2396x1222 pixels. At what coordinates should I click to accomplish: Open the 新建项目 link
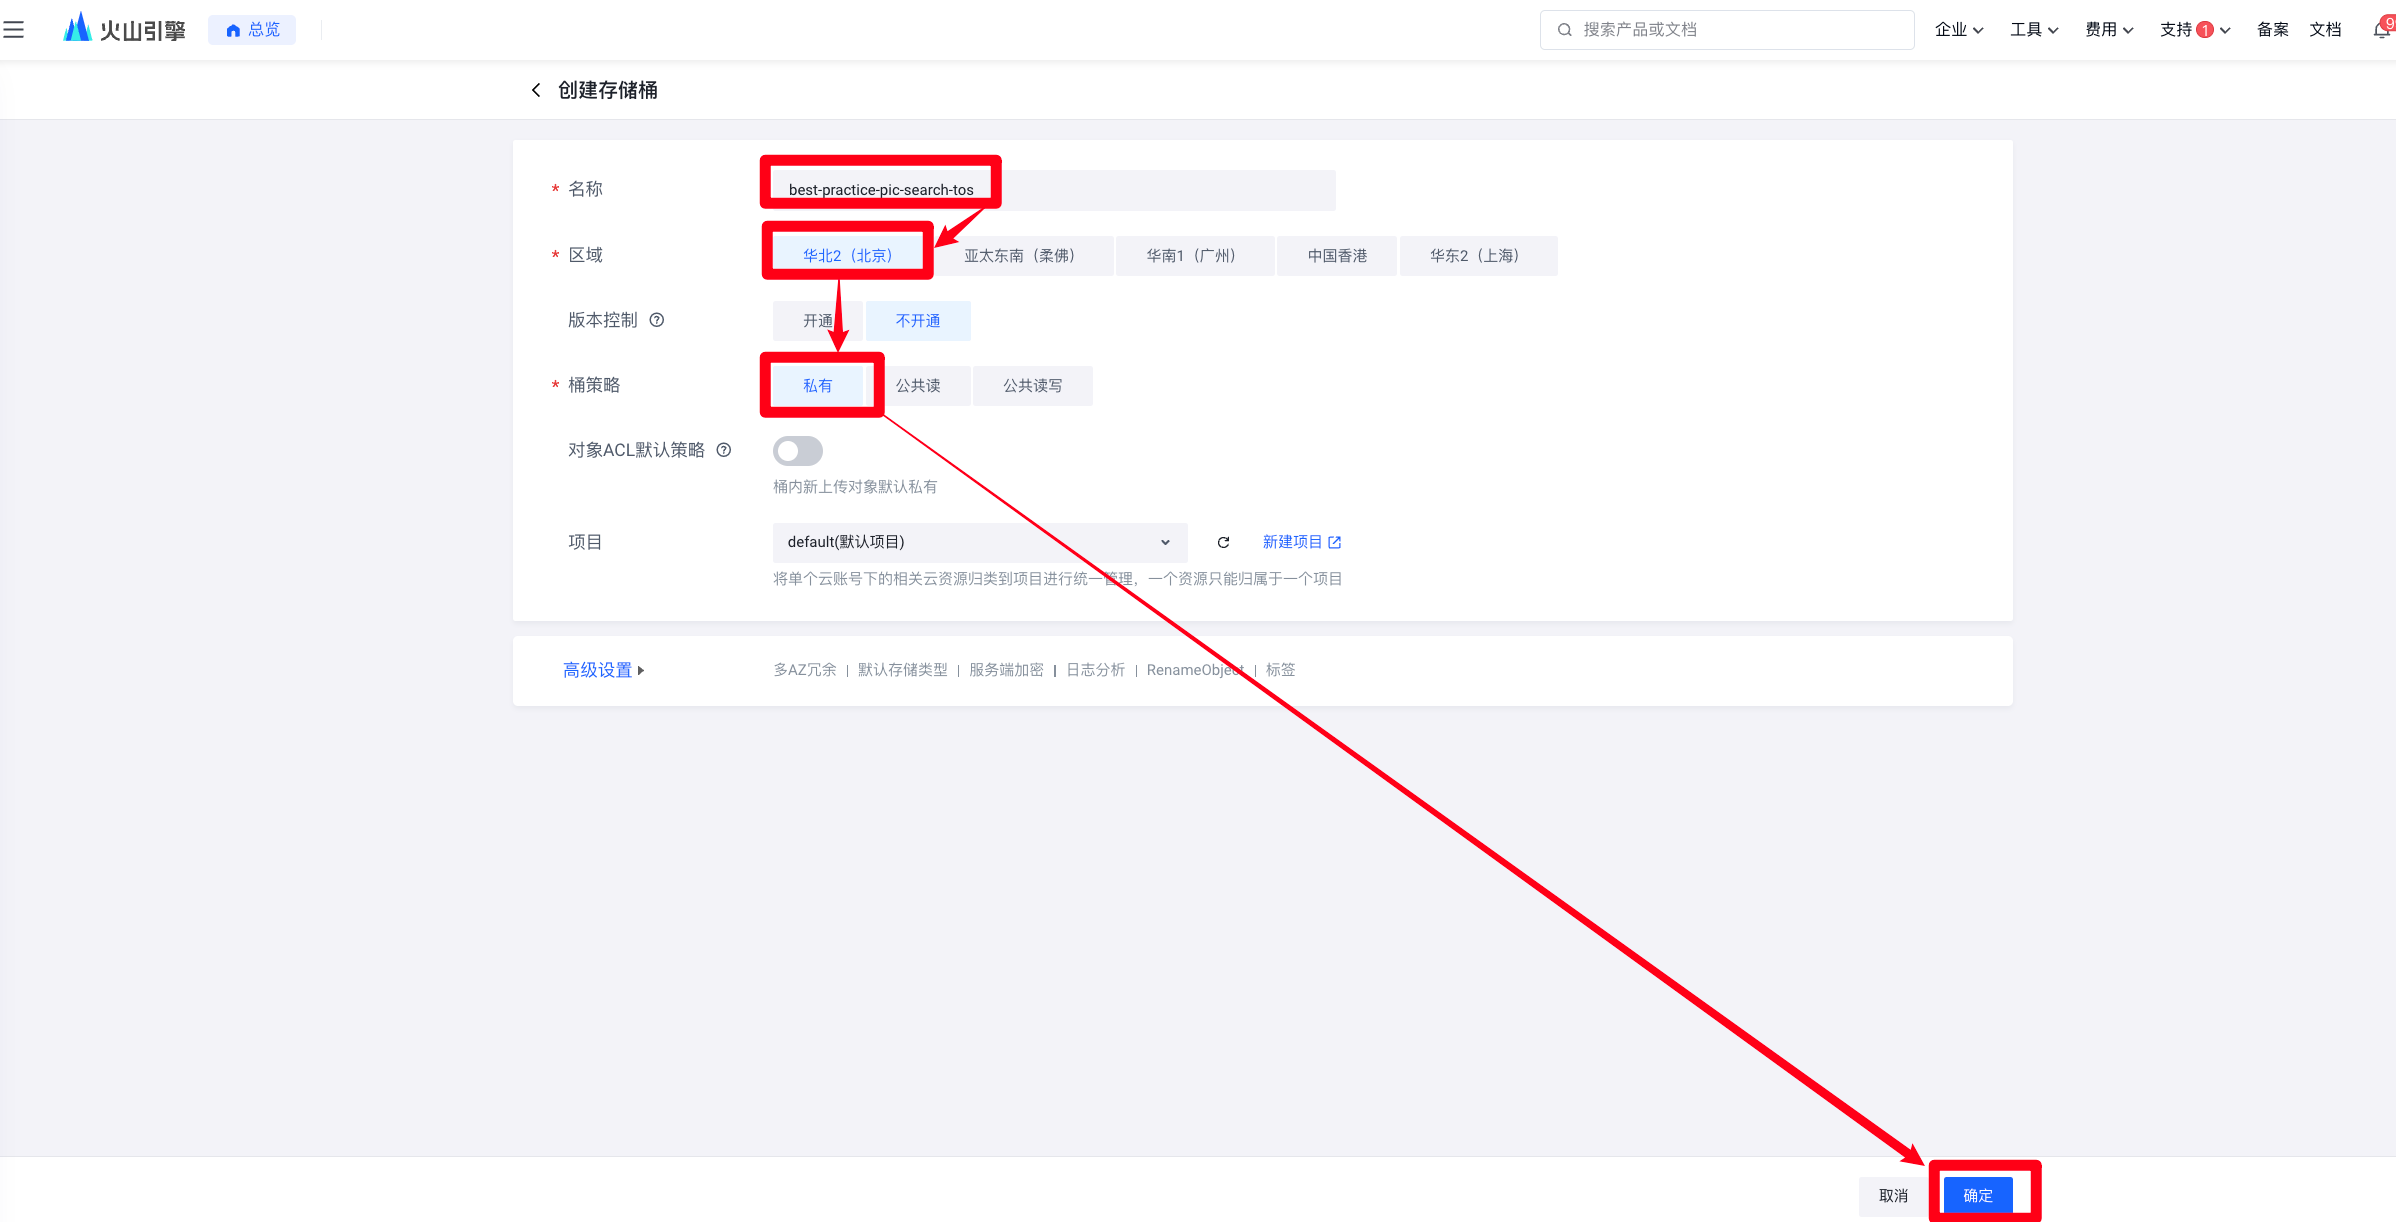[1302, 542]
